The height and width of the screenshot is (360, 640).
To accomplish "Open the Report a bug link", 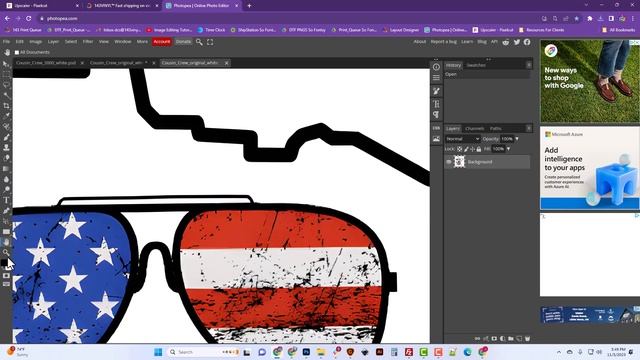I will click(x=444, y=42).
